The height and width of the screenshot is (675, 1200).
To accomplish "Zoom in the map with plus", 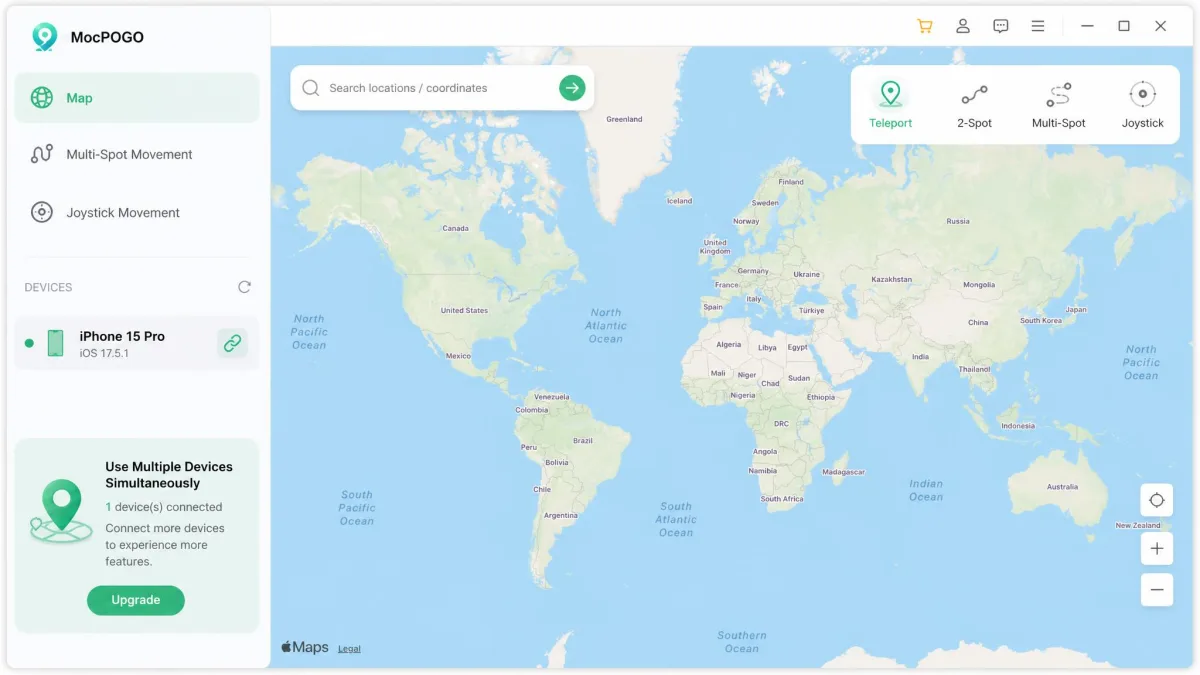I will click(1157, 548).
